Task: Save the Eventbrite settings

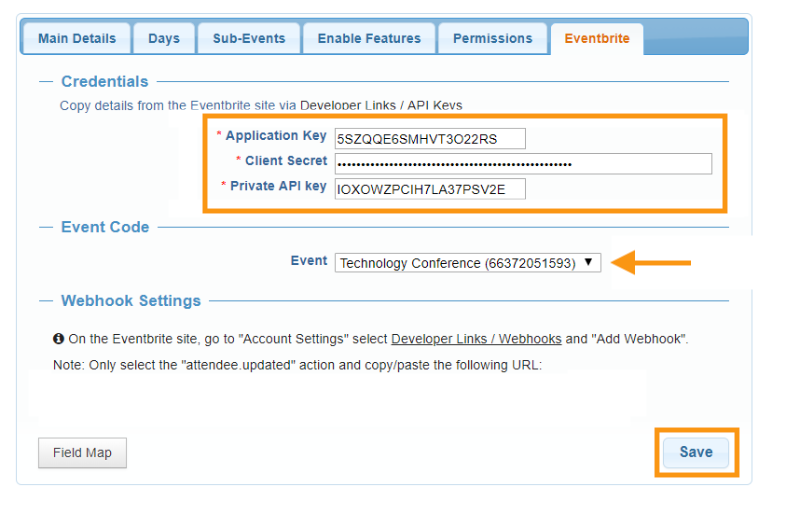Action: 696,452
